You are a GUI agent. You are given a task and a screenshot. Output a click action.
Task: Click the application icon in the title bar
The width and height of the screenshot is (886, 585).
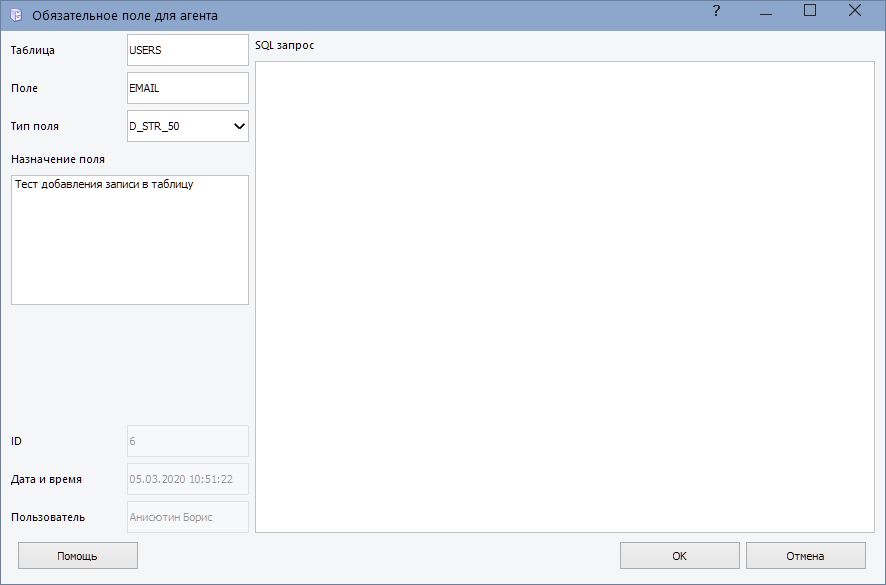pyautogui.click(x=15, y=15)
